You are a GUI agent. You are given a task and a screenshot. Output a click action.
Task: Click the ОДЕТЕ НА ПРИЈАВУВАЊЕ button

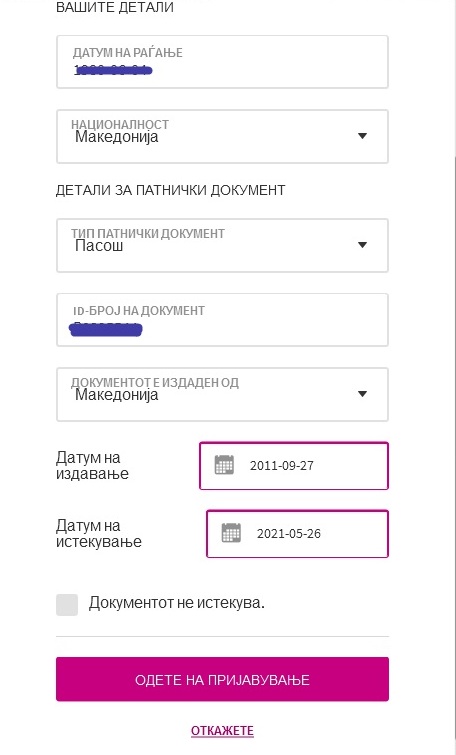click(222, 679)
